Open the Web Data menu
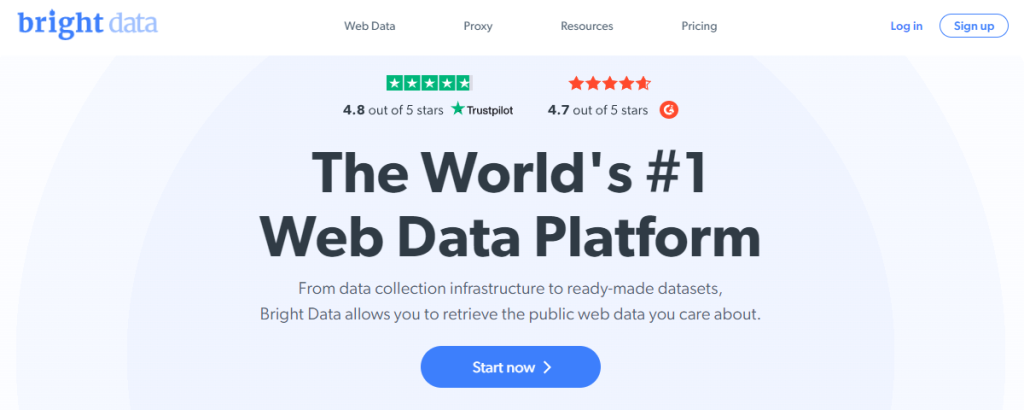 (370, 26)
